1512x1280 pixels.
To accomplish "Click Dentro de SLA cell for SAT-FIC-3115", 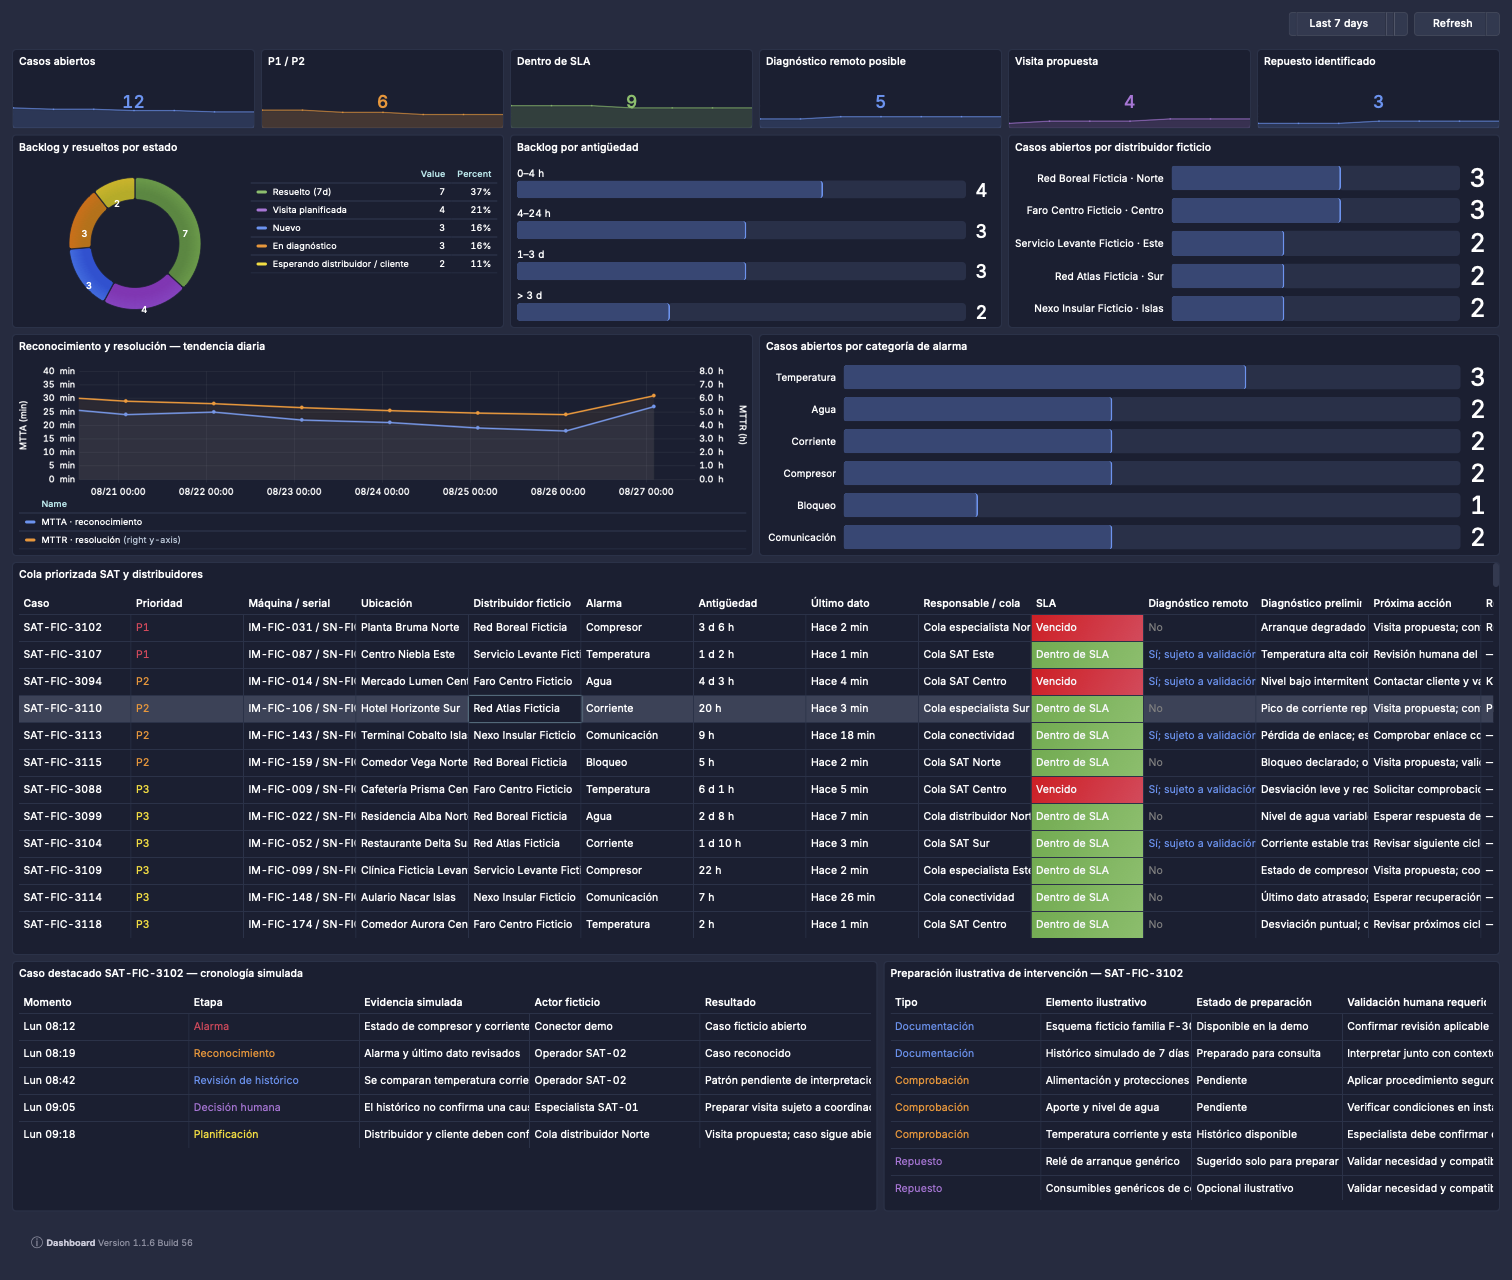I will pyautogui.click(x=1087, y=762).
